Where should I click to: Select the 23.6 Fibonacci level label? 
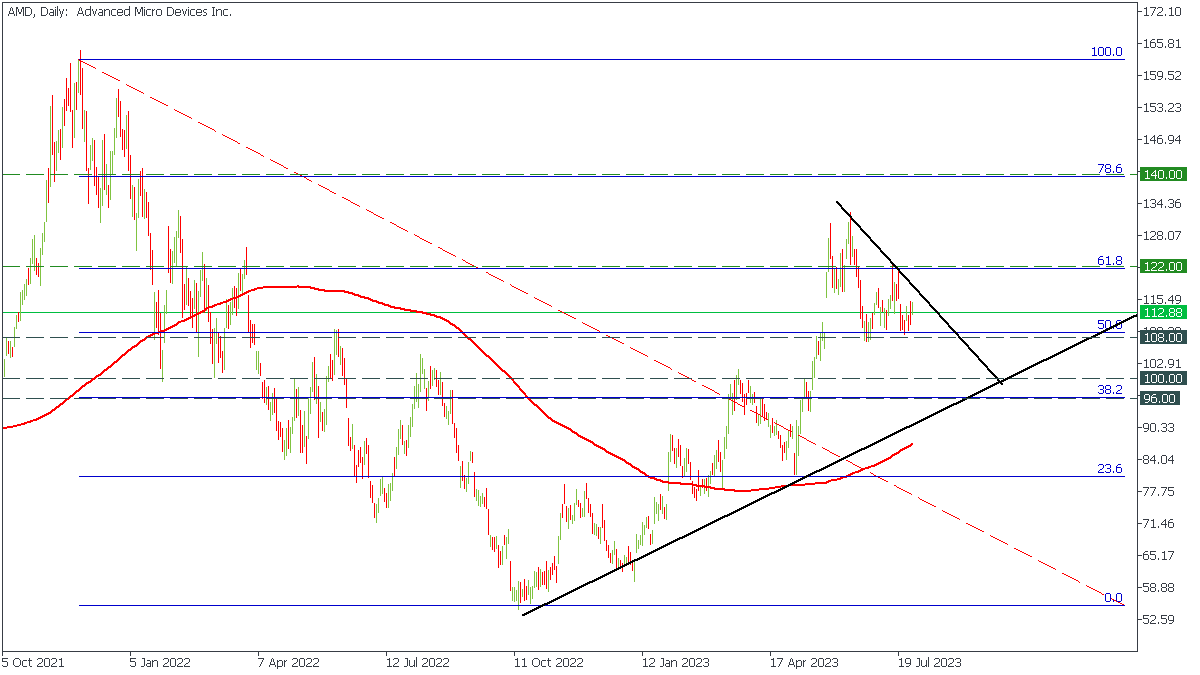(1110, 469)
